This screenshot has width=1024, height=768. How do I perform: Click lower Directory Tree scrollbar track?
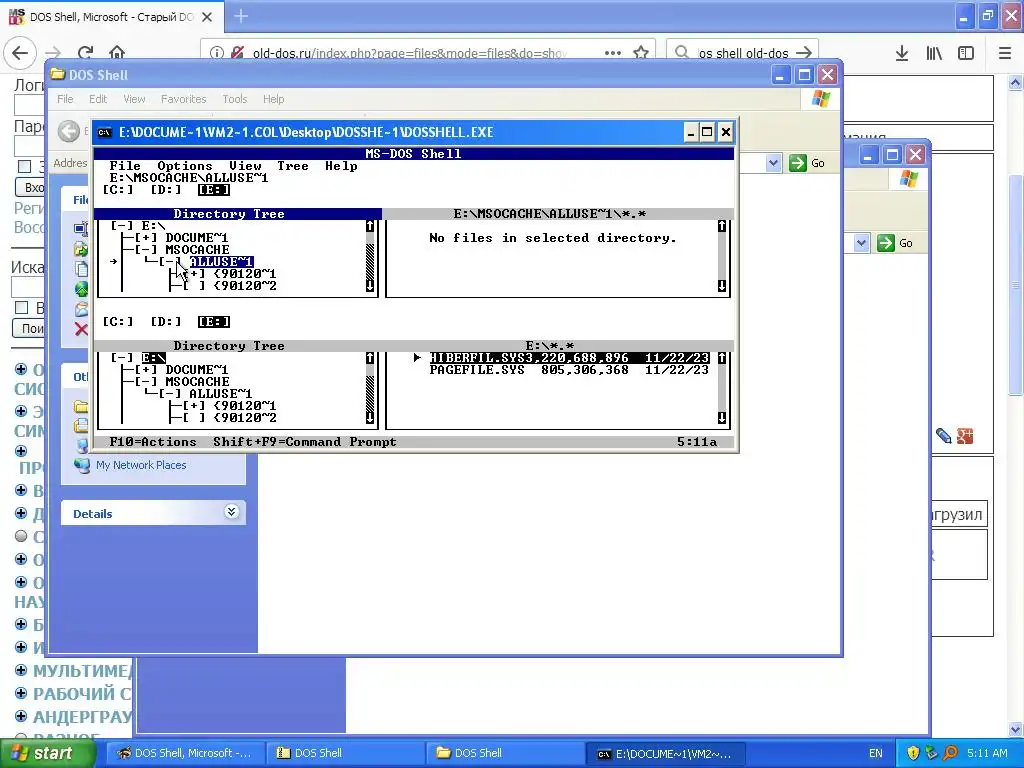coord(370,388)
